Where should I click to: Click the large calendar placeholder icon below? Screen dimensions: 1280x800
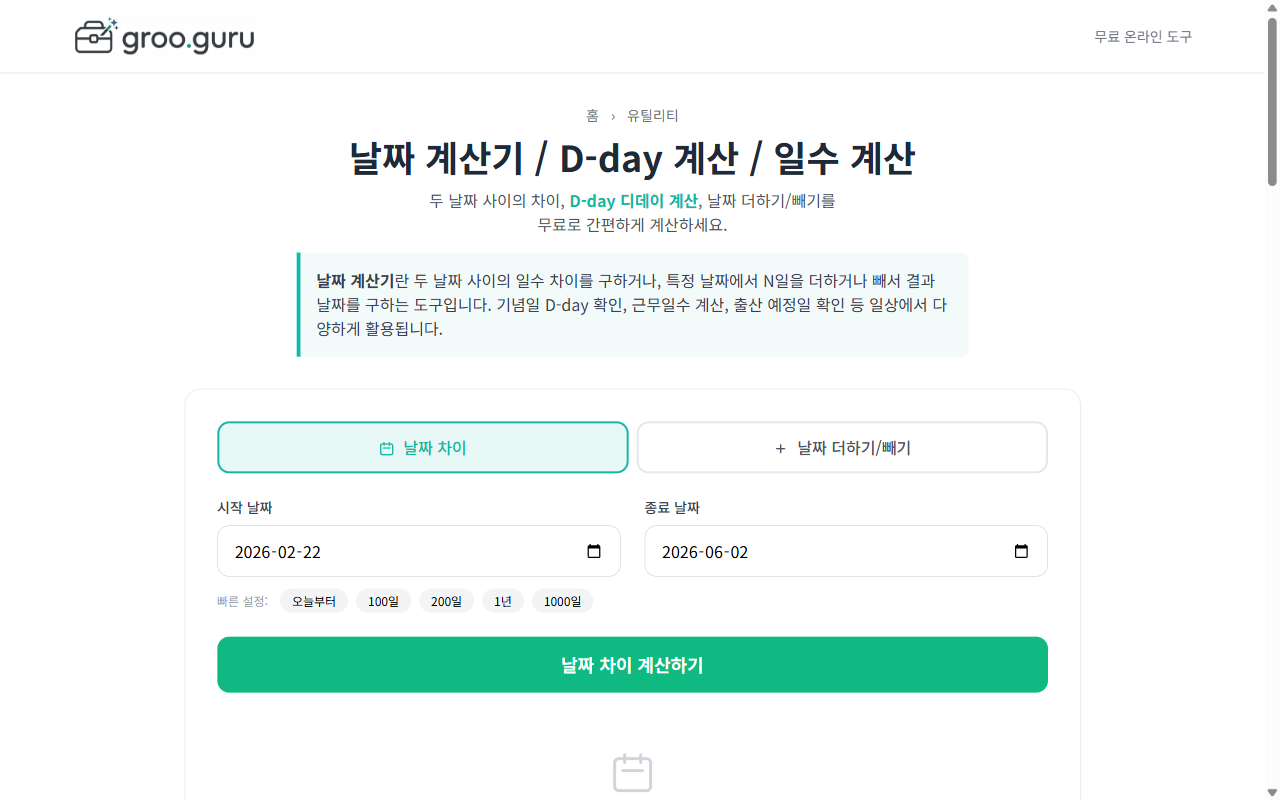pyautogui.click(x=632, y=772)
